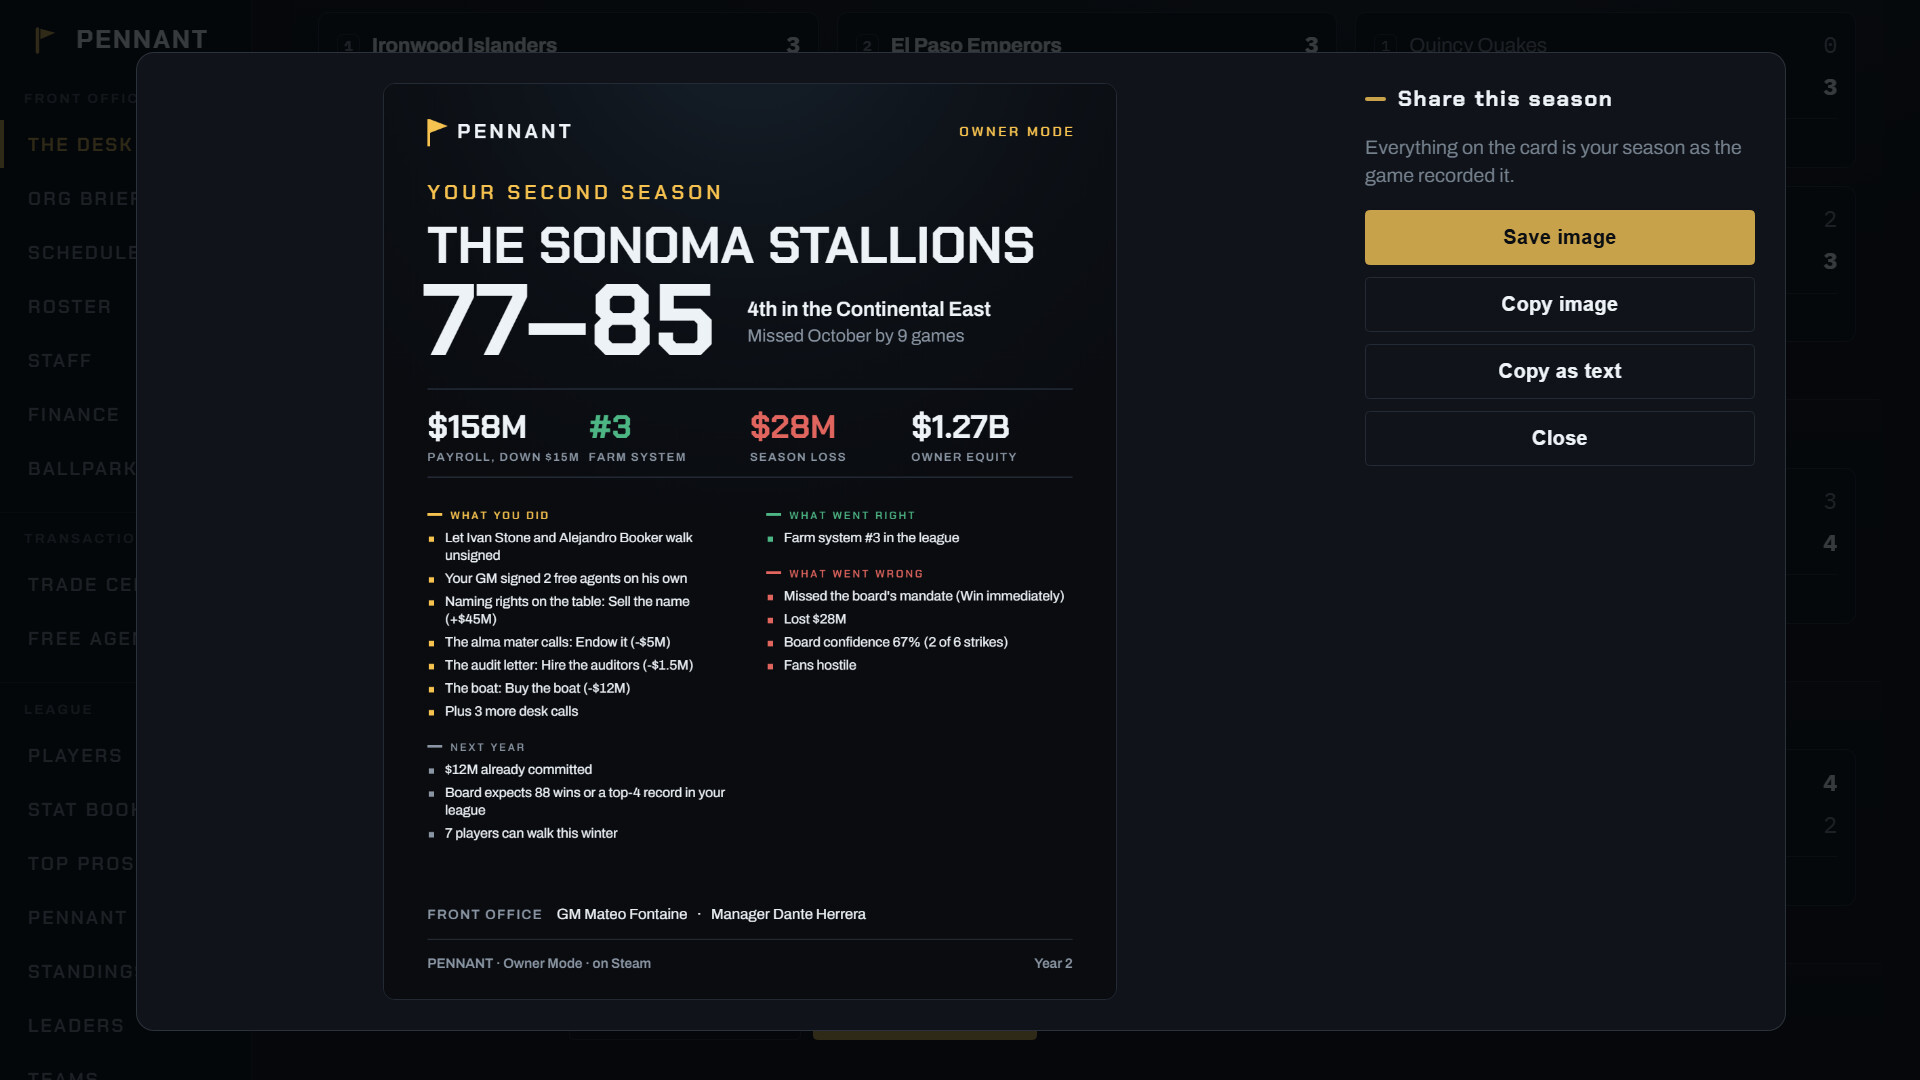The width and height of the screenshot is (1920, 1080).
Task: Open the Players page under League
Action: [75, 756]
